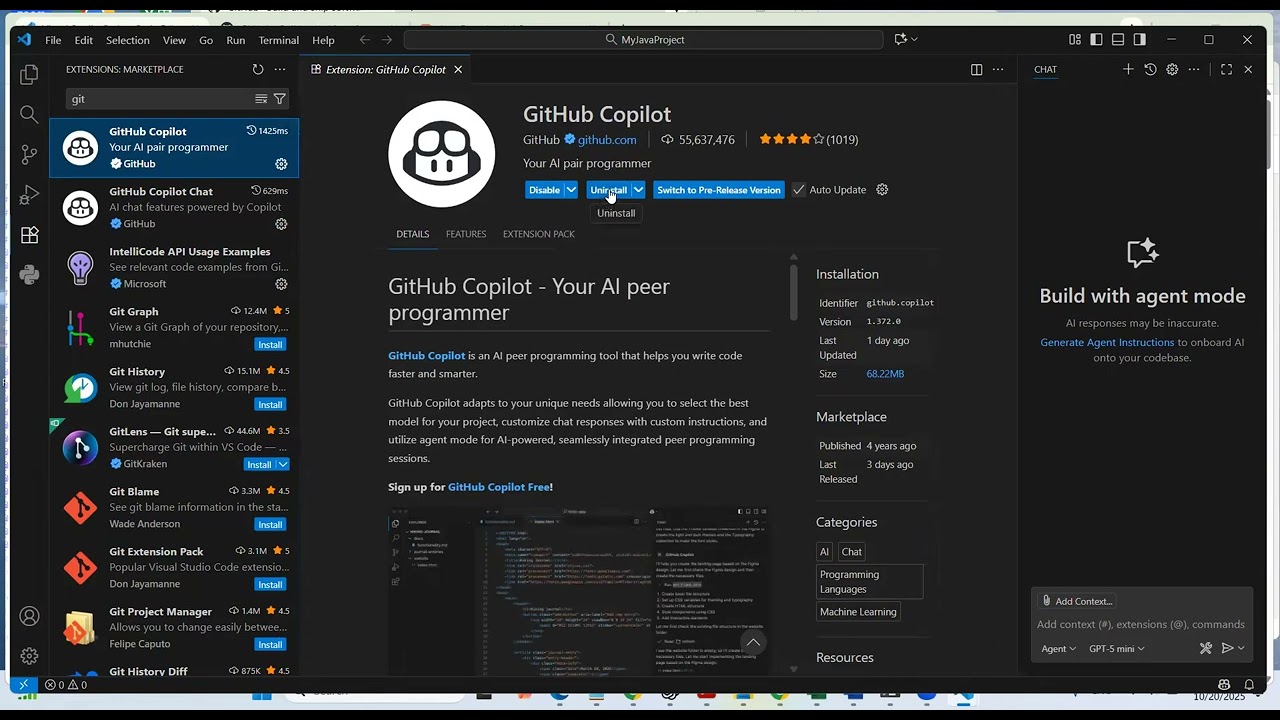Open the Search view in activity bar
1280x720 pixels.
point(29,115)
